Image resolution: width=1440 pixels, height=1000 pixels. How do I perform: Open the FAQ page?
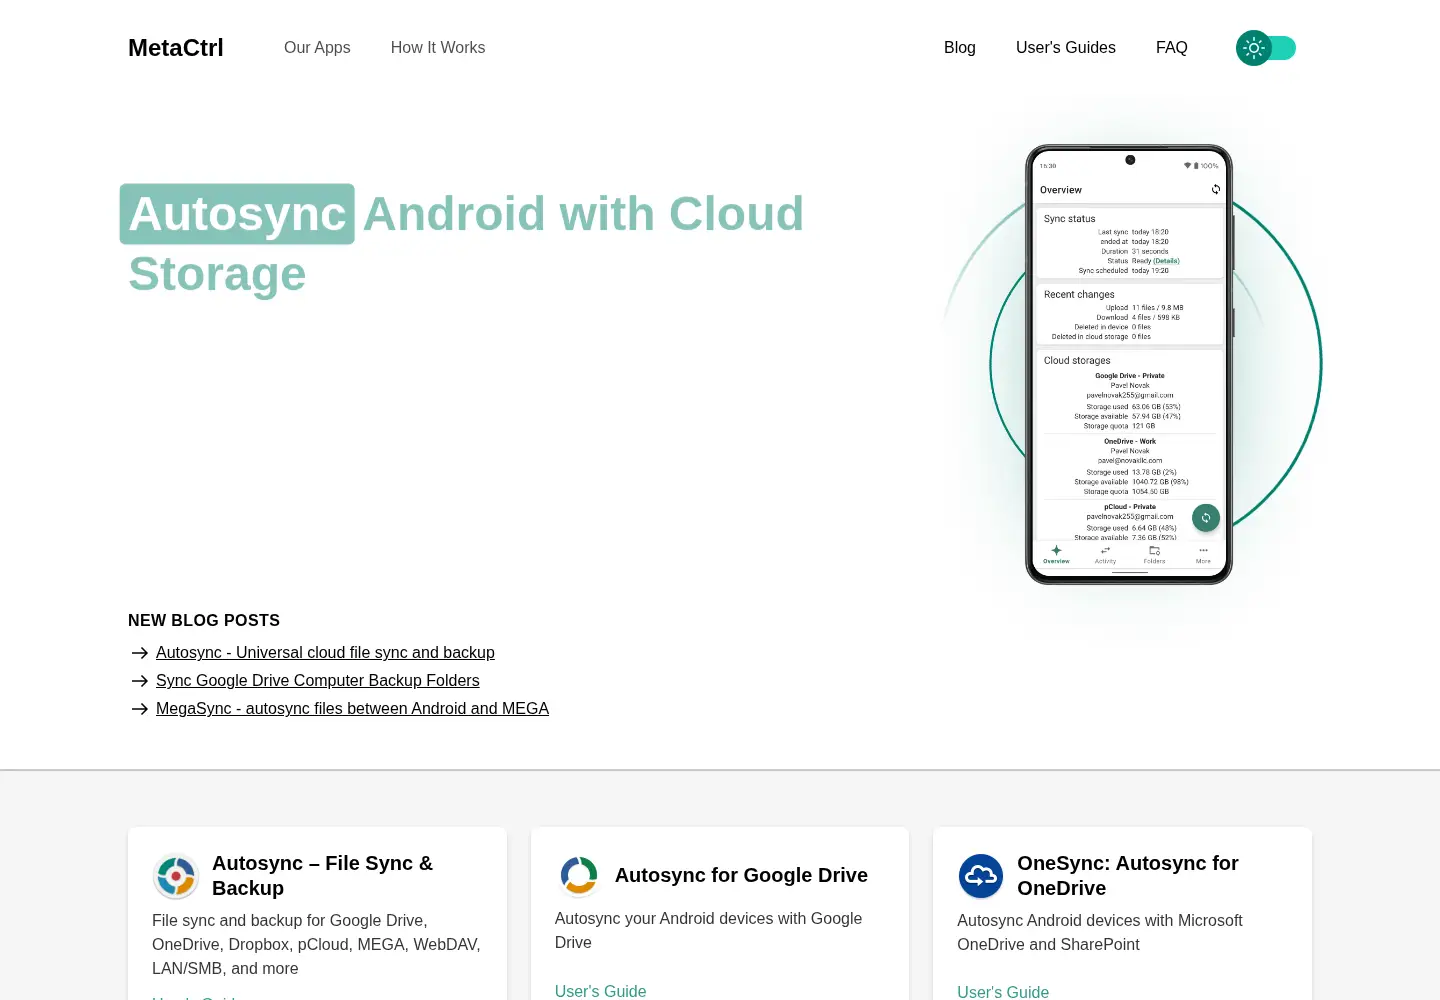[x=1172, y=48]
